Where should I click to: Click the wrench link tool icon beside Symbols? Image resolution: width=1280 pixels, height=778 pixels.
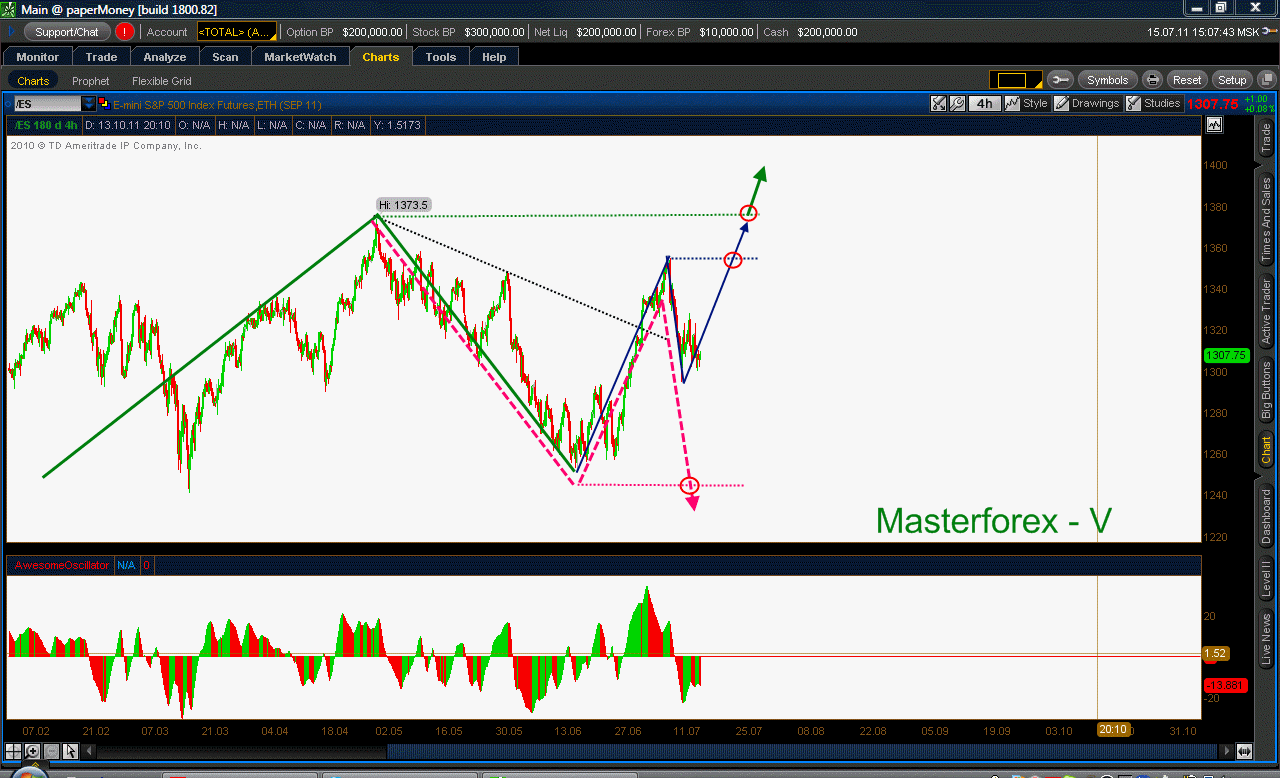(x=1062, y=80)
